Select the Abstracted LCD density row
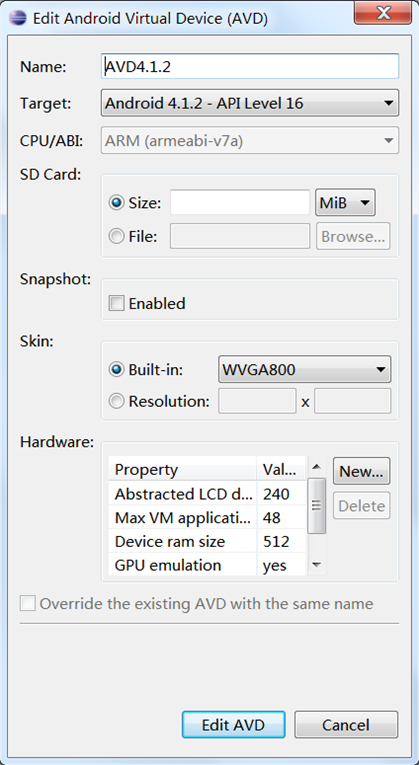Viewport: 419px width, 765px height. coord(207,494)
